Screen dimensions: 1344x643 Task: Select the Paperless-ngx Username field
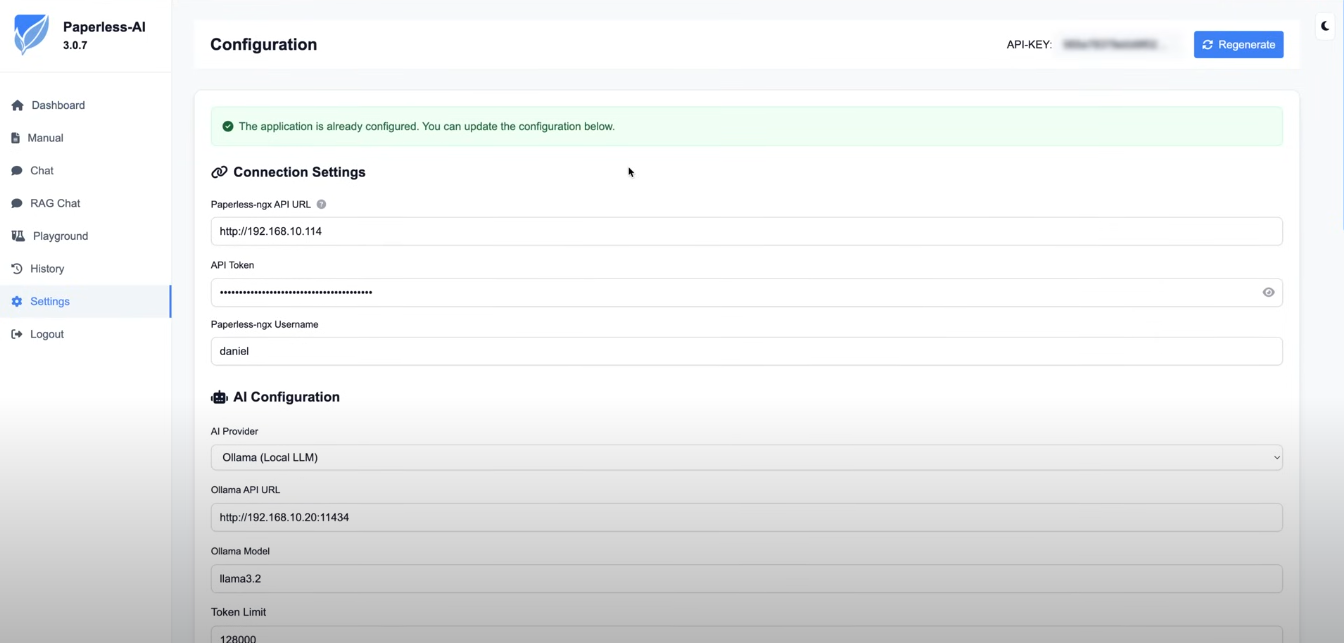pos(746,351)
